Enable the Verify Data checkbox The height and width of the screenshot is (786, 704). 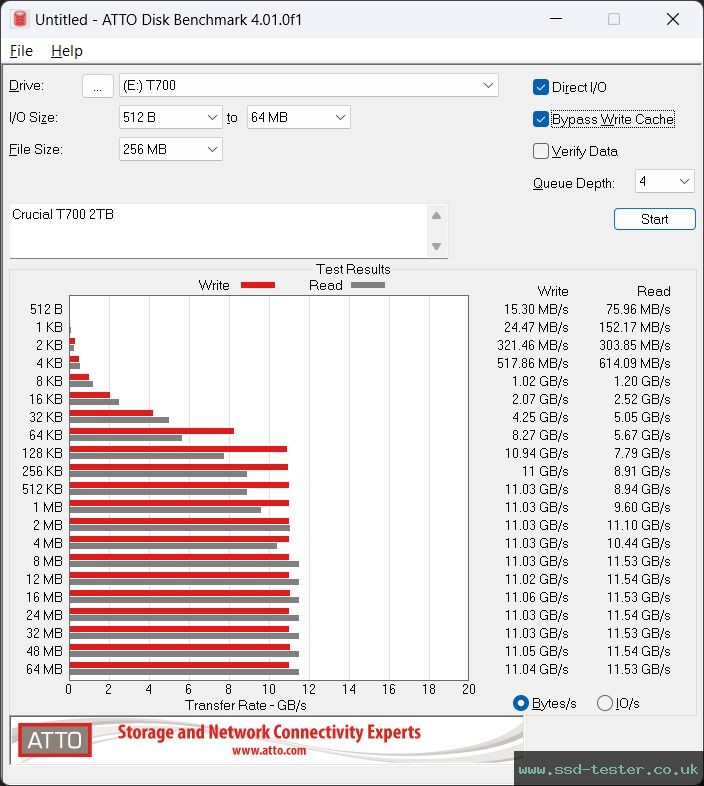point(541,151)
